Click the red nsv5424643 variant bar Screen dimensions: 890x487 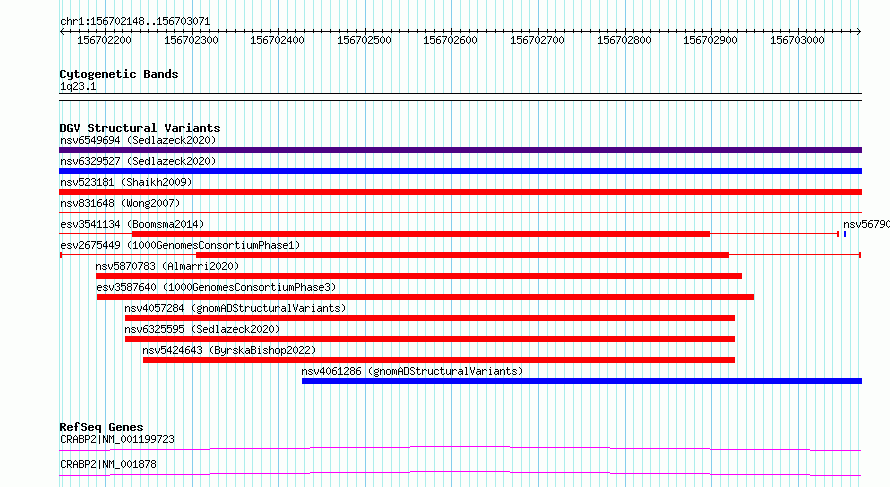pyautogui.click(x=439, y=360)
